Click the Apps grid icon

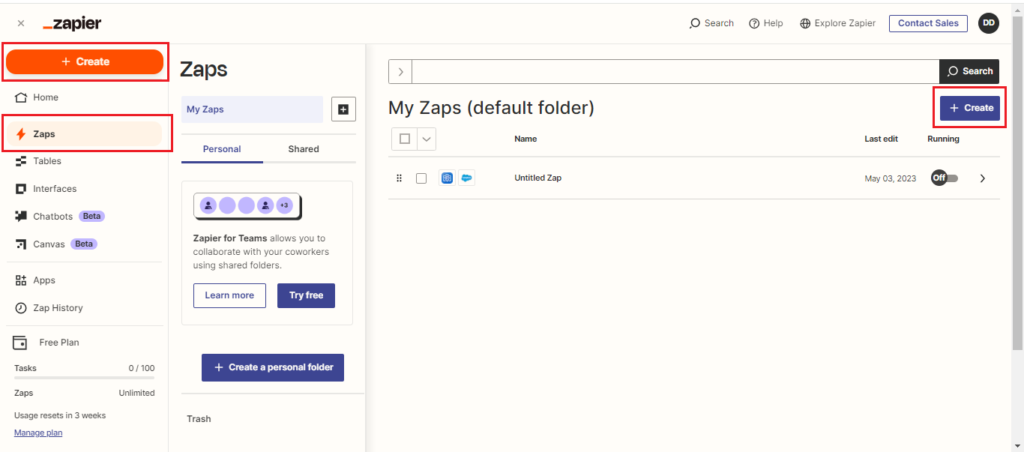(21, 280)
